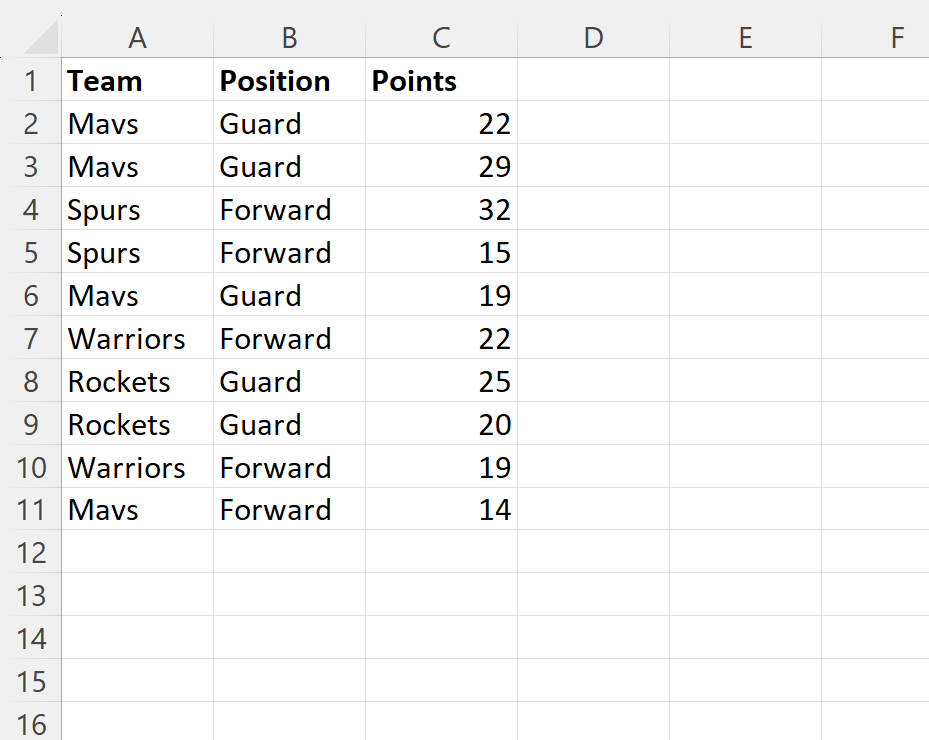Select column D header

[593, 38]
